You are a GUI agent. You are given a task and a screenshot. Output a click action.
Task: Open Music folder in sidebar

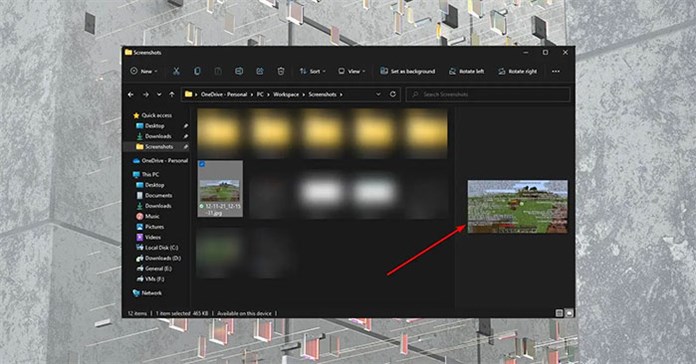pyautogui.click(x=152, y=216)
